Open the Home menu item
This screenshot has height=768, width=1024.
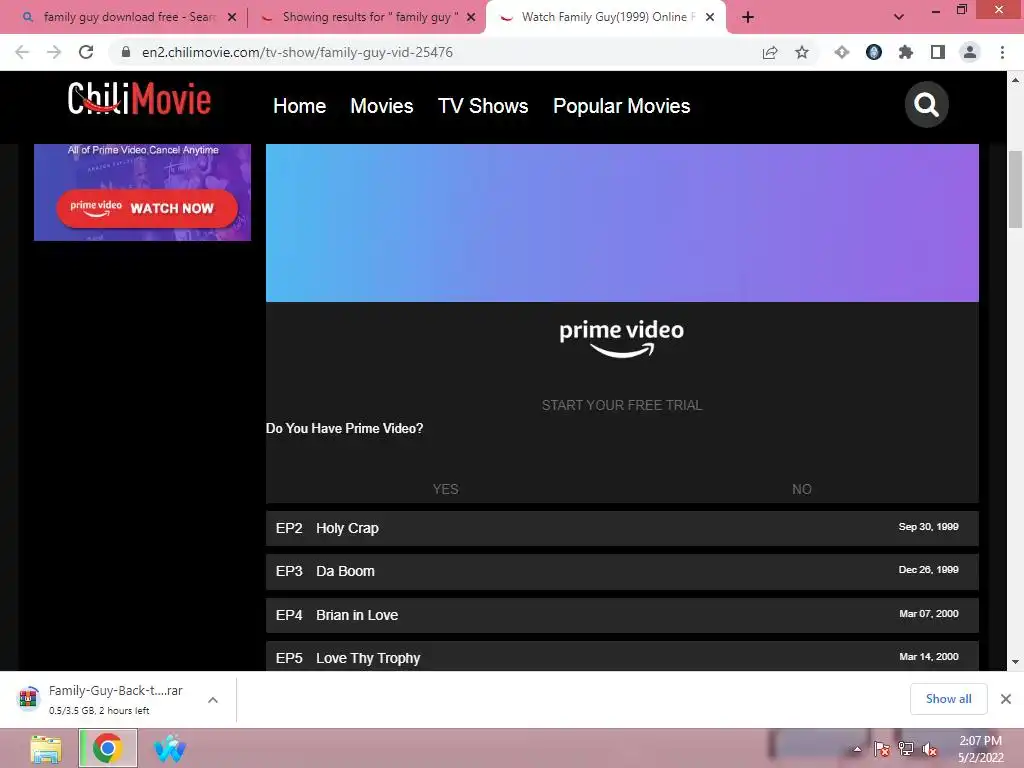(x=299, y=106)
